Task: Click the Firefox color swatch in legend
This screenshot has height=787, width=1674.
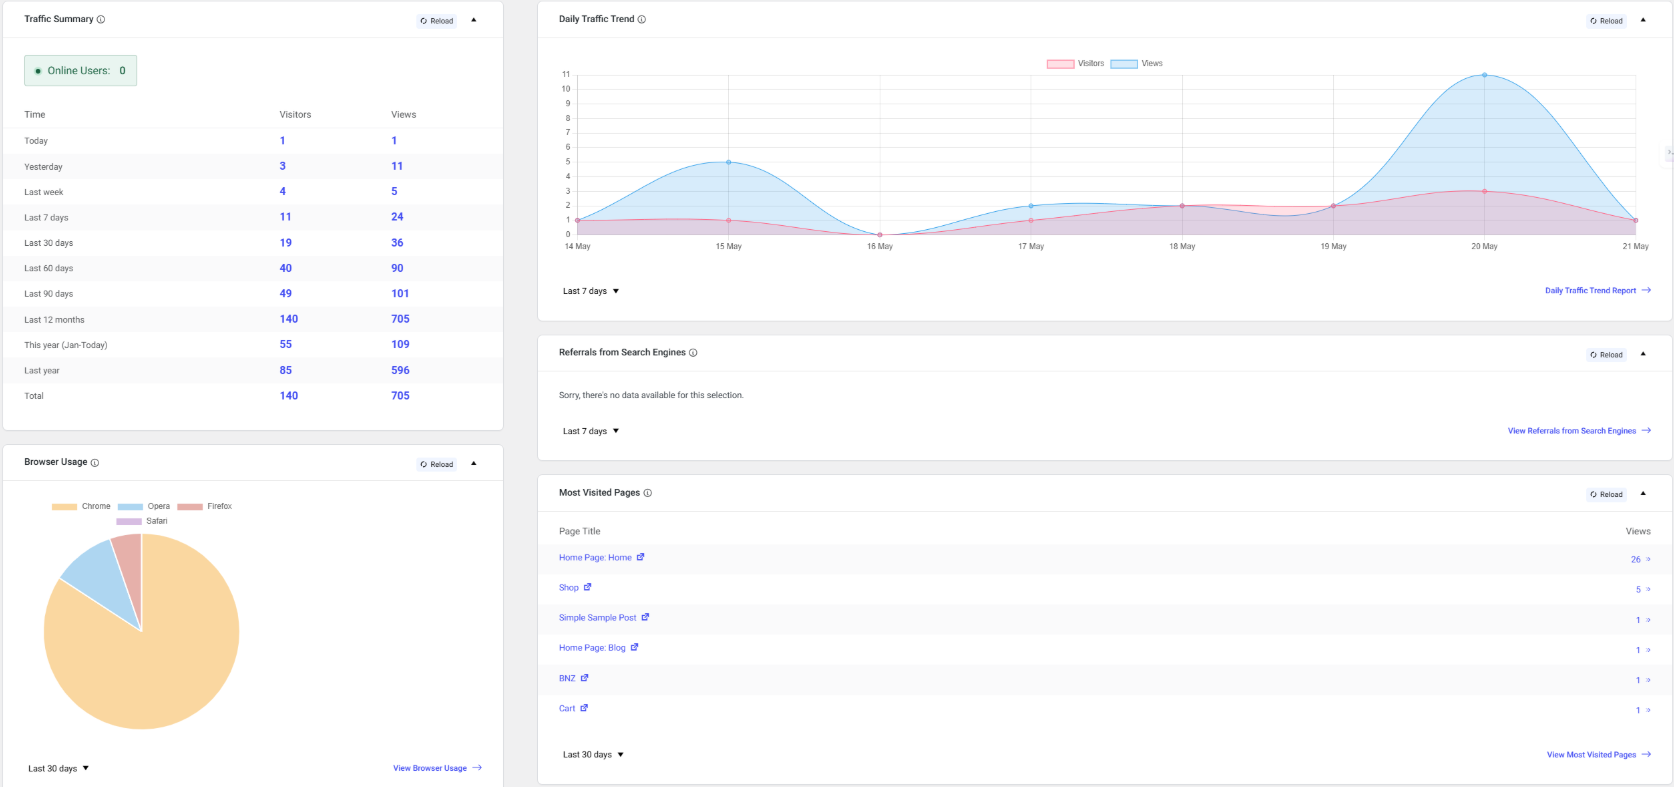Action: (x=190, y=507)
